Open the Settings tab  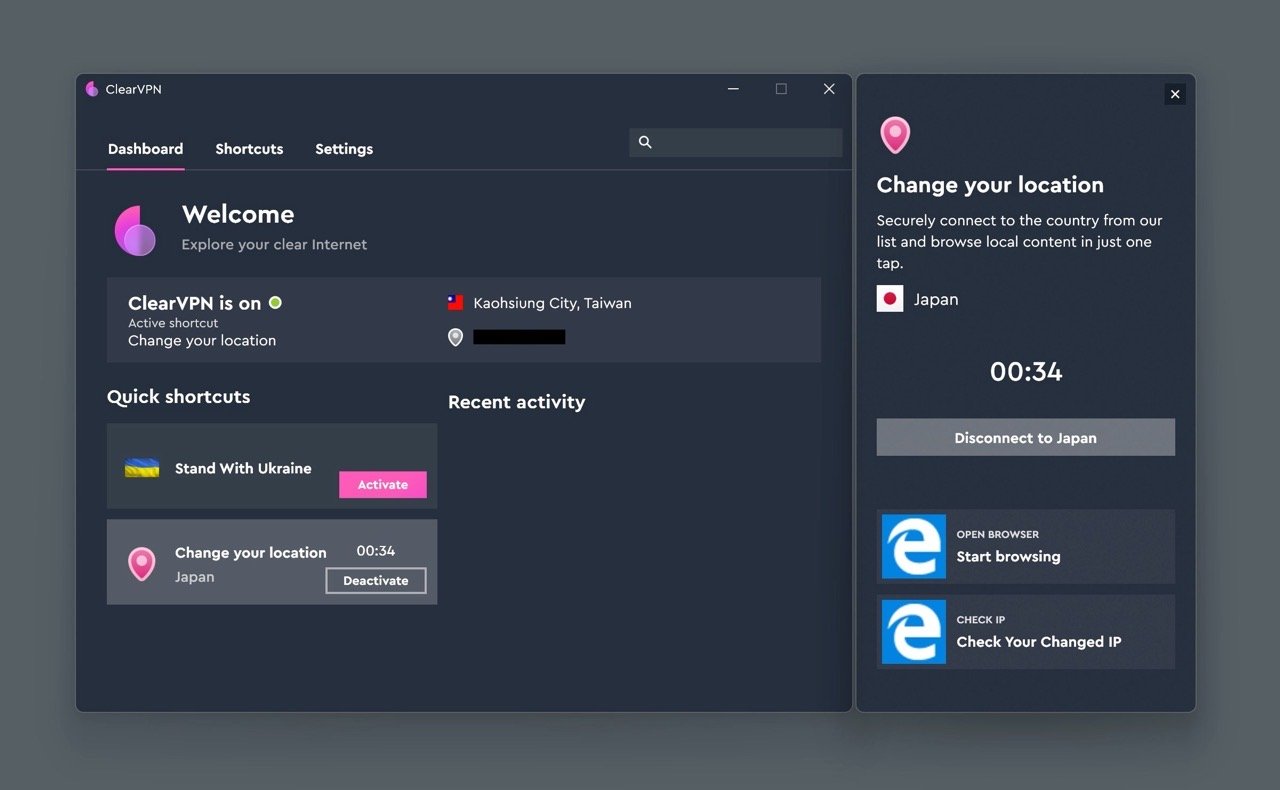tap(344, 149)
